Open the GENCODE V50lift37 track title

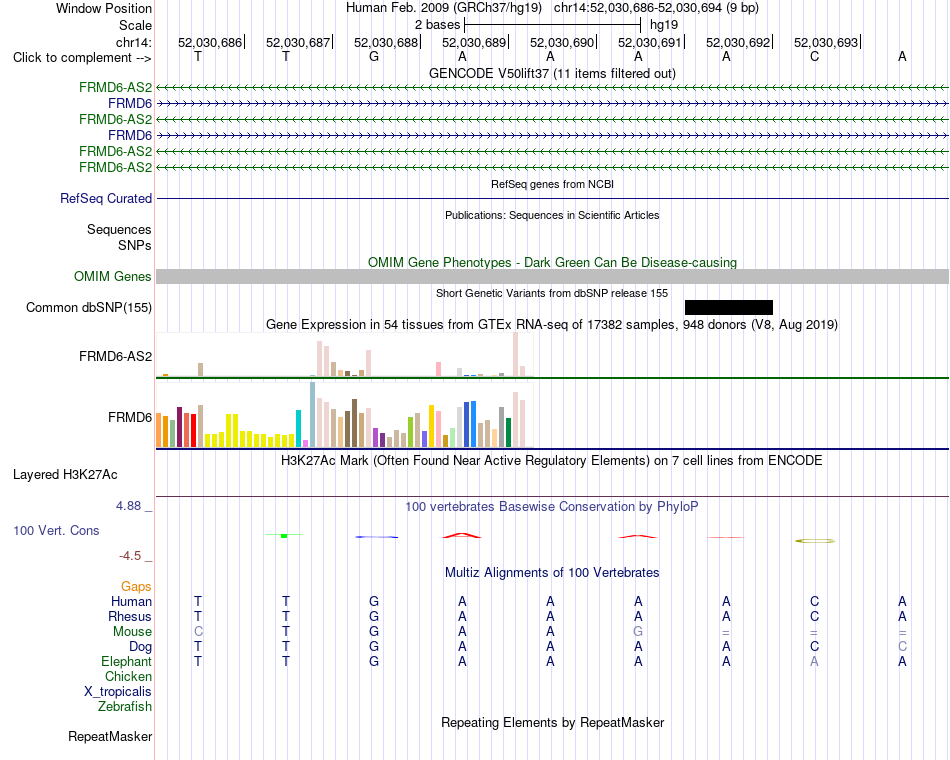[x=552, y=73]
